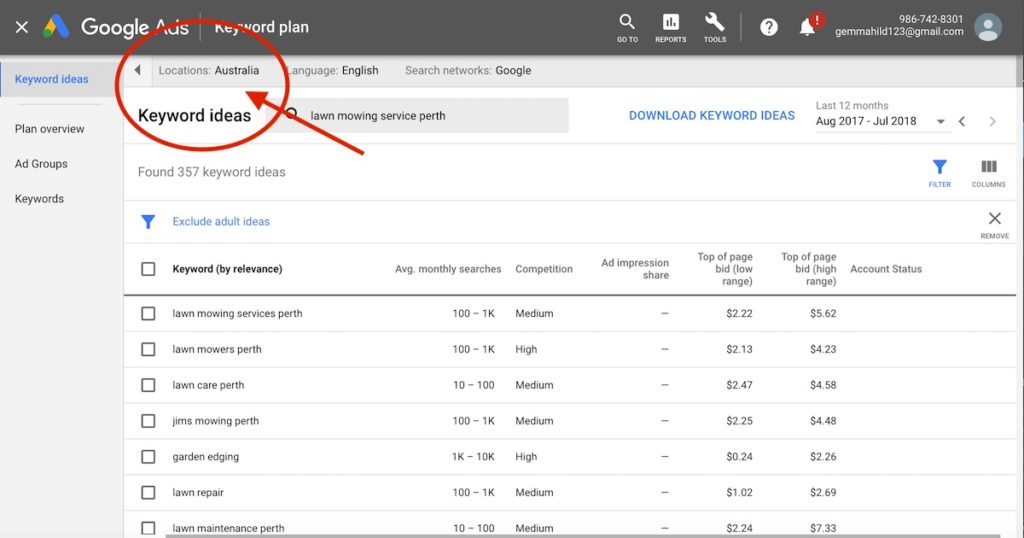
Task: Check lawn mowers perth row
Action: (x=148, y=349)
